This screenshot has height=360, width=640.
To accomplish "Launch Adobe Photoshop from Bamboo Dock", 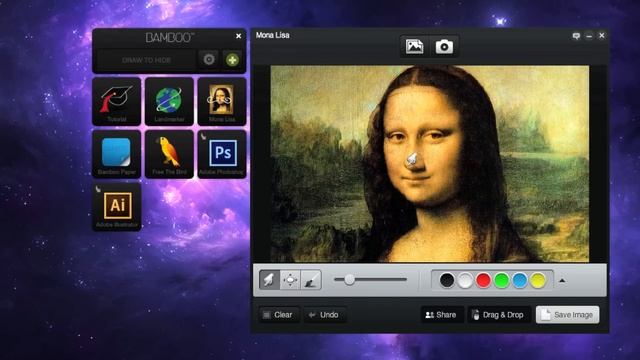I will coord(222,154).
